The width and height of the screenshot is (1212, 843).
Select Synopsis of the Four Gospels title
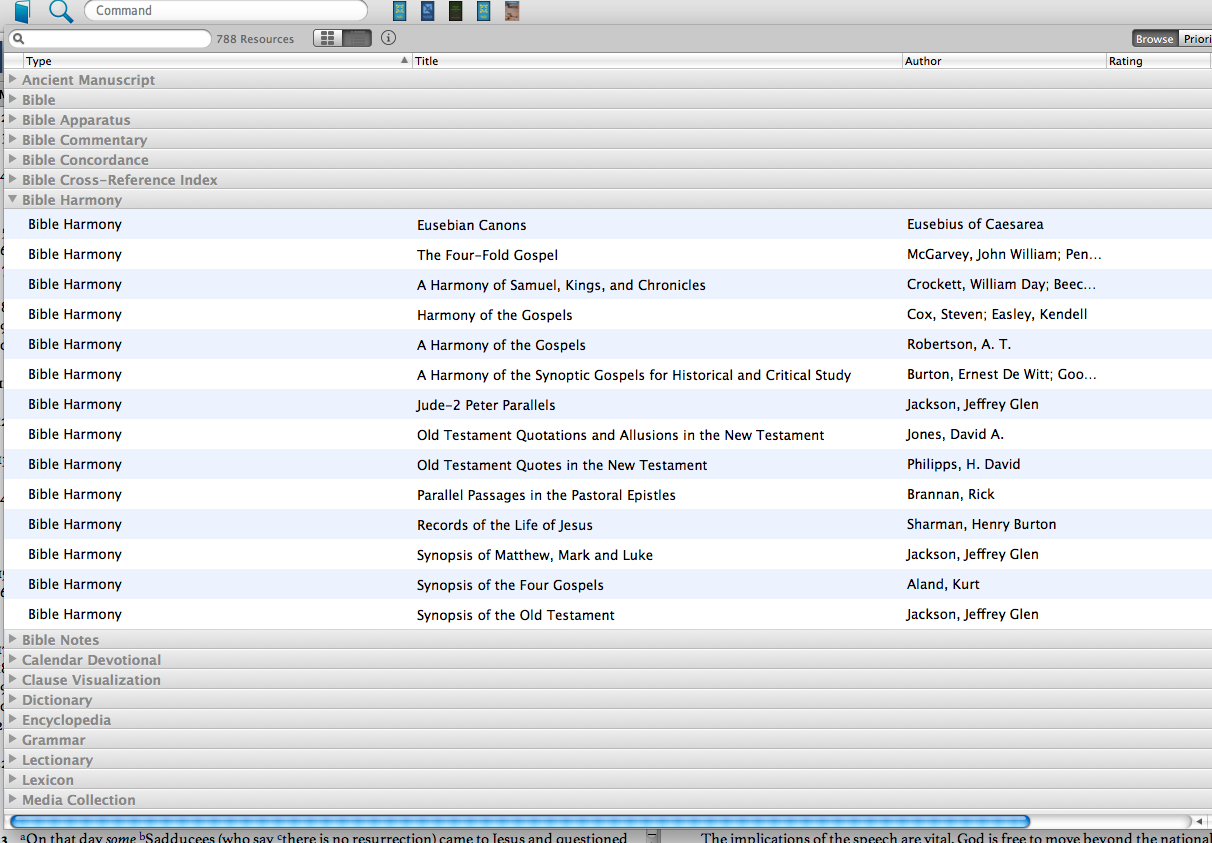pos(510,585)
